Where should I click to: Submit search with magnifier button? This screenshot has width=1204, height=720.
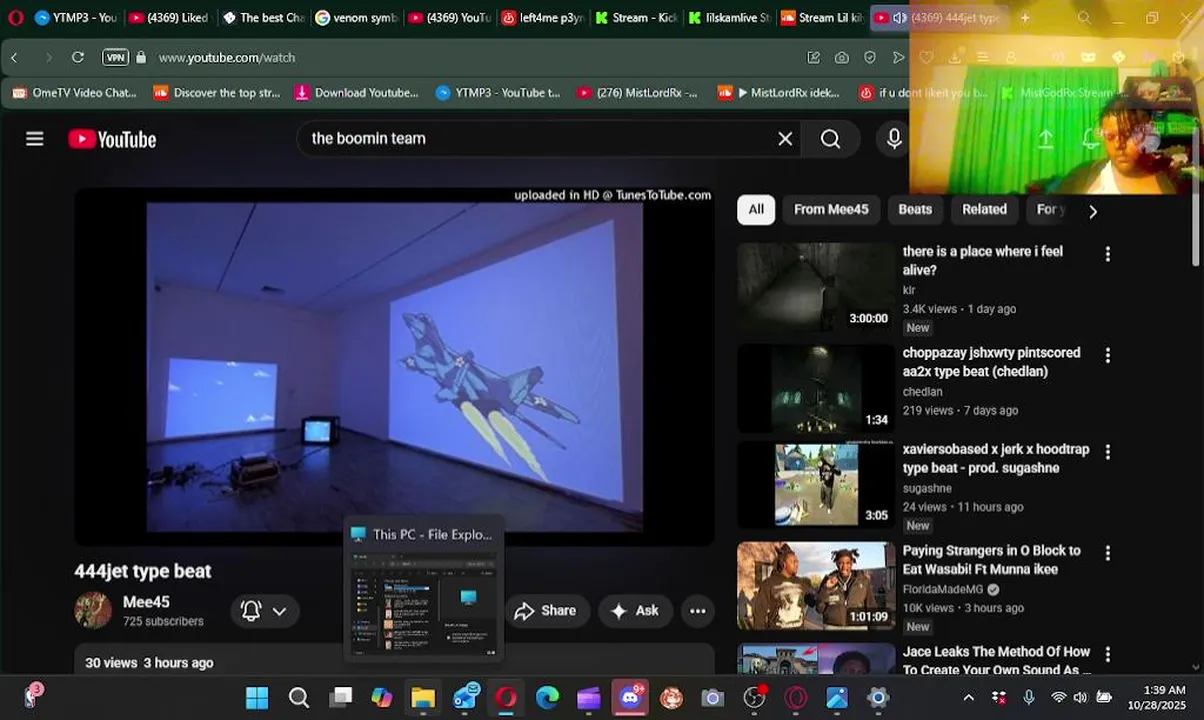point(830,139)
